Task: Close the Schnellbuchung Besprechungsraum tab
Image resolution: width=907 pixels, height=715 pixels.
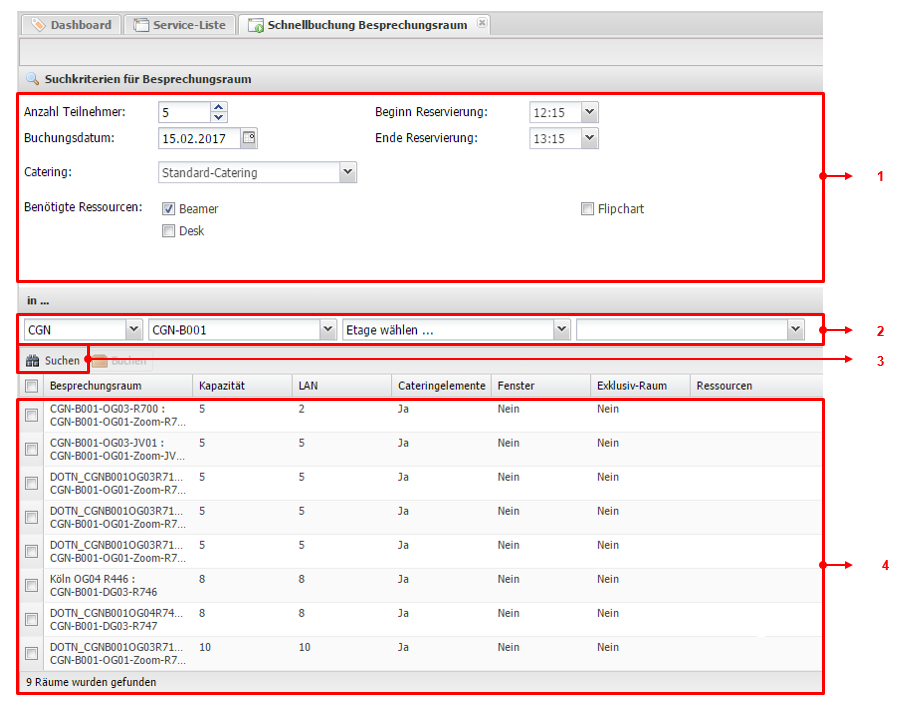Action: point(482,23)
